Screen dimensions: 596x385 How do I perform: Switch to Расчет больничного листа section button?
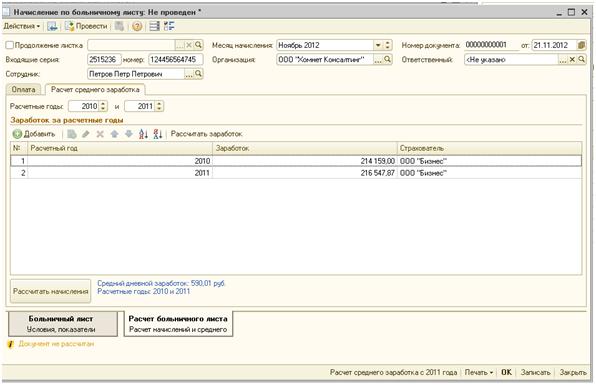click(178, 324)
